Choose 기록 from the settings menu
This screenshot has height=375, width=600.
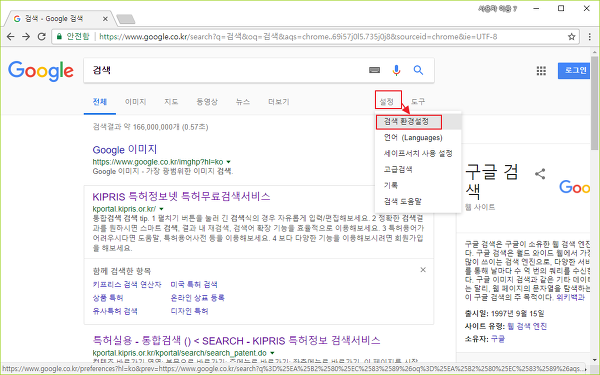(x=418, y=186)
